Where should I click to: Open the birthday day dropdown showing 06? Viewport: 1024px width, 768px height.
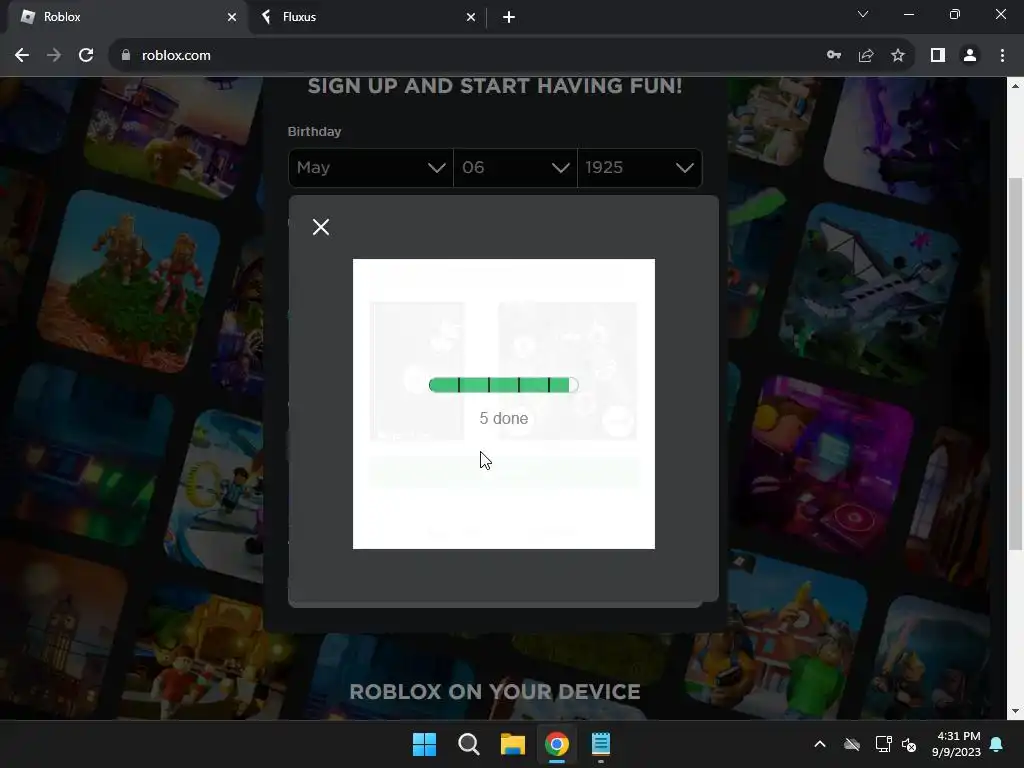click(x=515, y=168)
